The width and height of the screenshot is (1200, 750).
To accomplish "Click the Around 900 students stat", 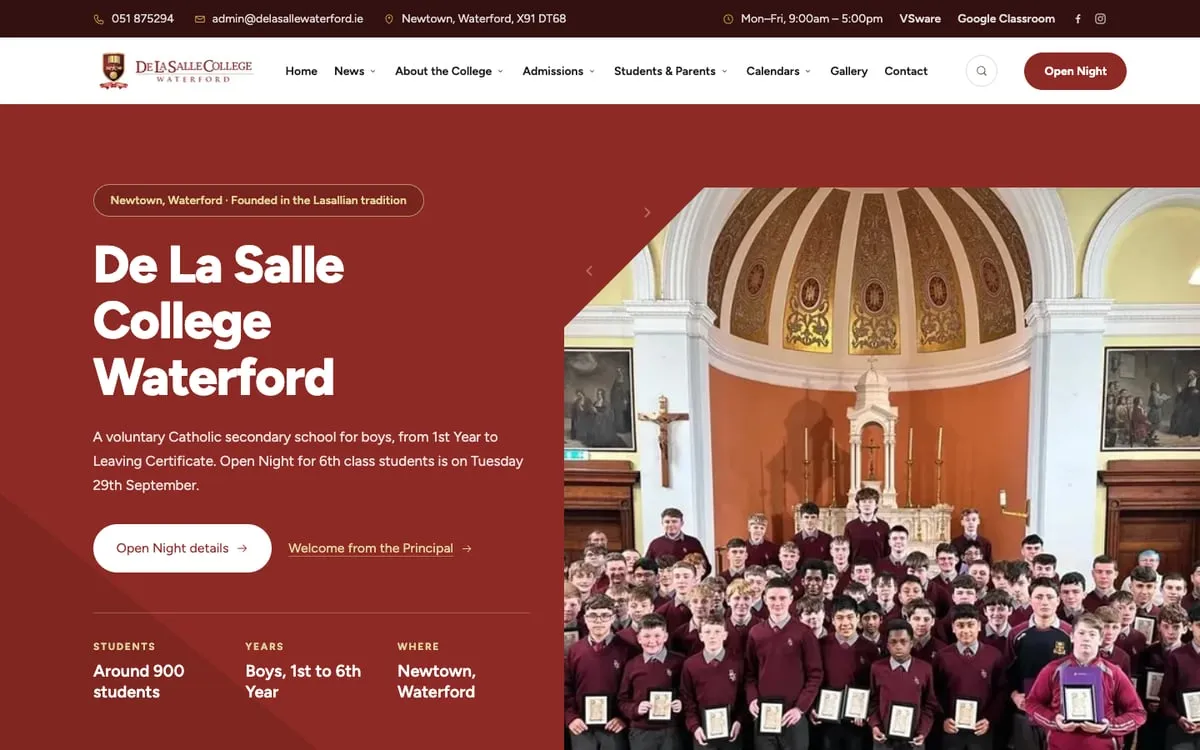I will pyautogui.click(x=139, y=681).
